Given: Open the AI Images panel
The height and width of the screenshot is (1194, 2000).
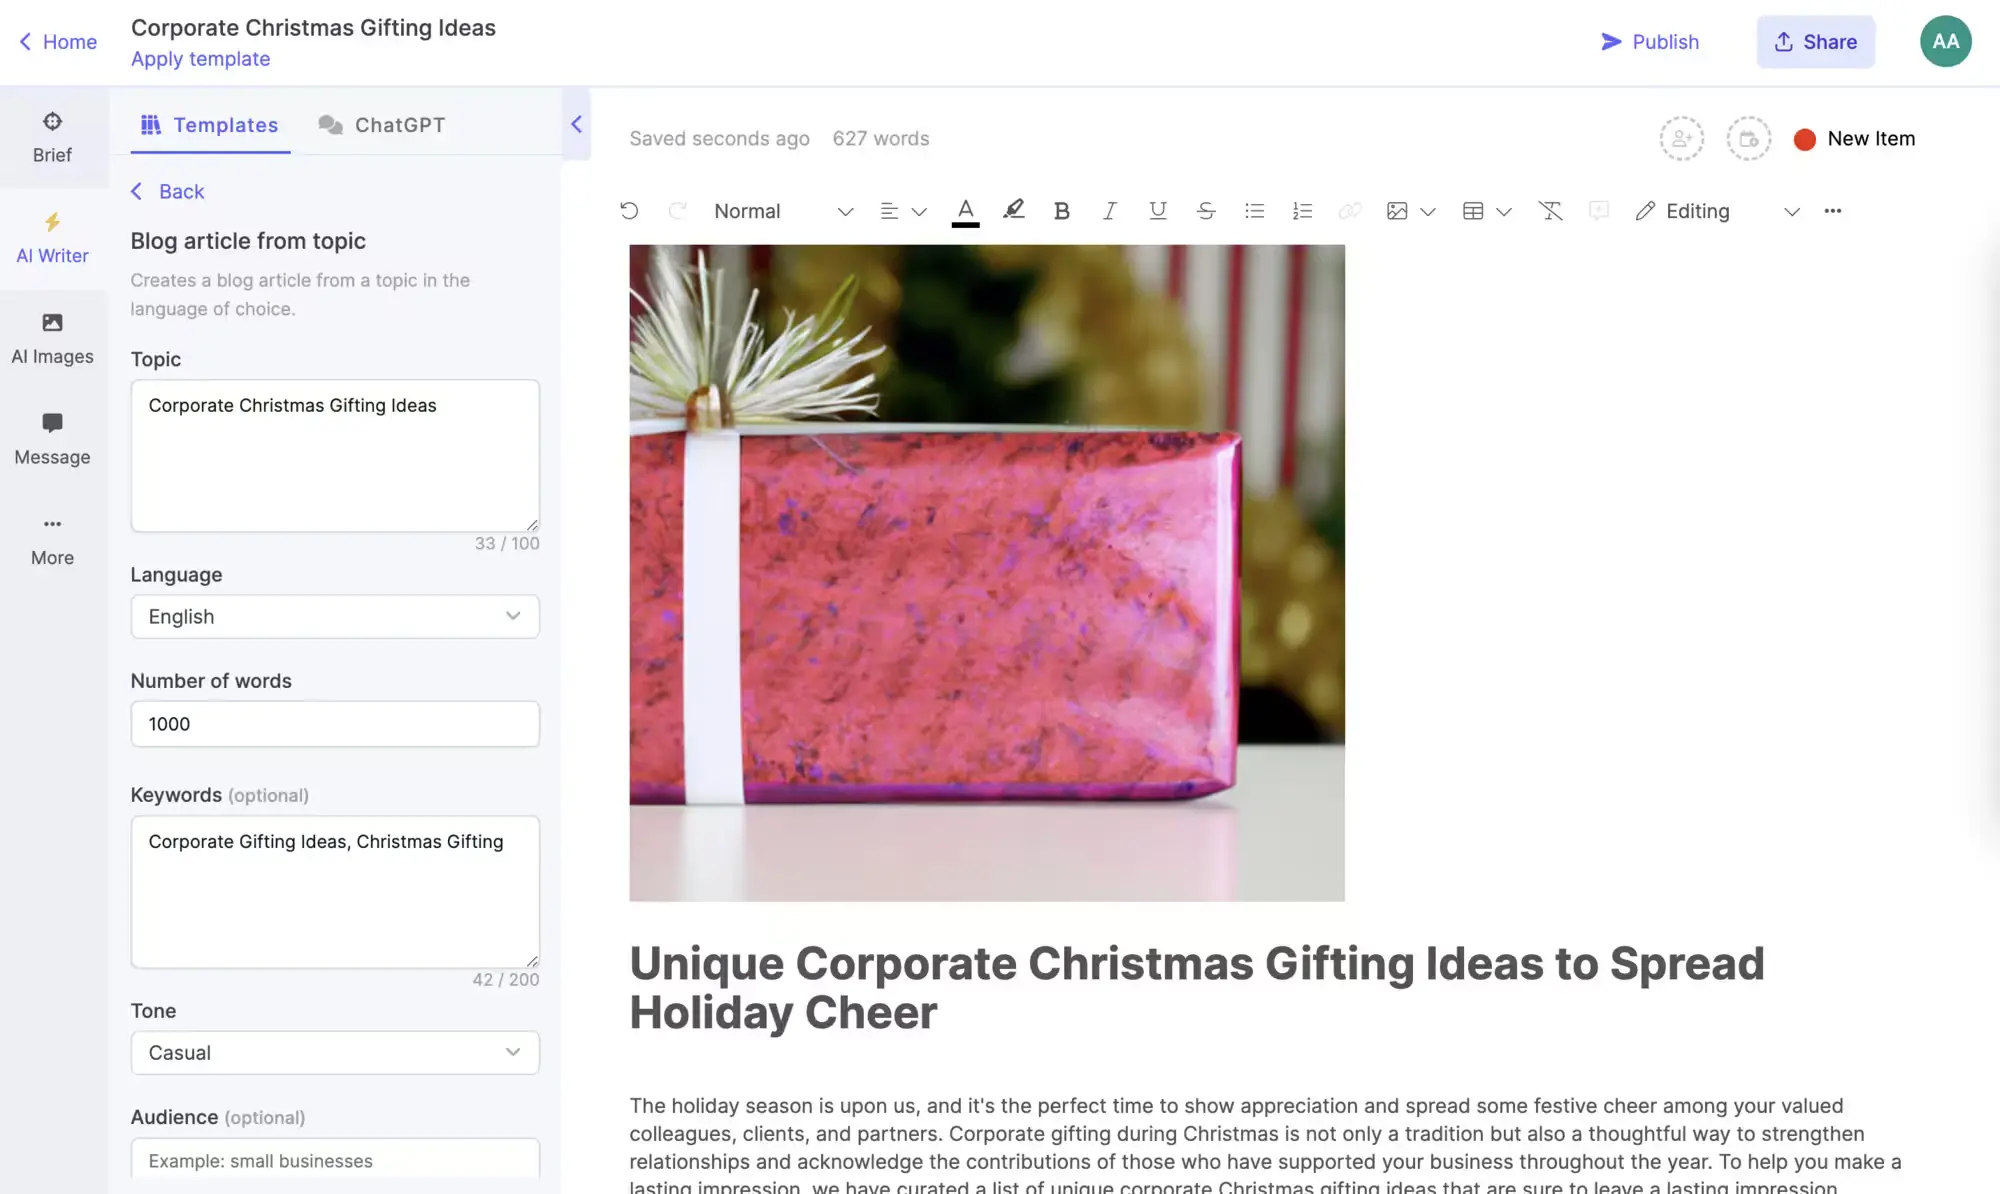Looking at the screenshot, I should click(52, 338).
